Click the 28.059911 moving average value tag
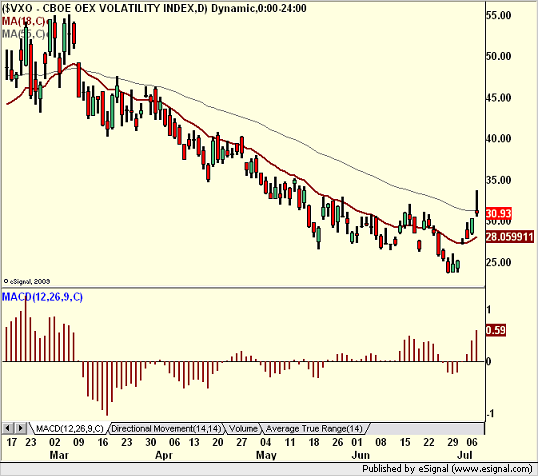Viewport: 538px width, 476px height. click(x=510, y=237)
